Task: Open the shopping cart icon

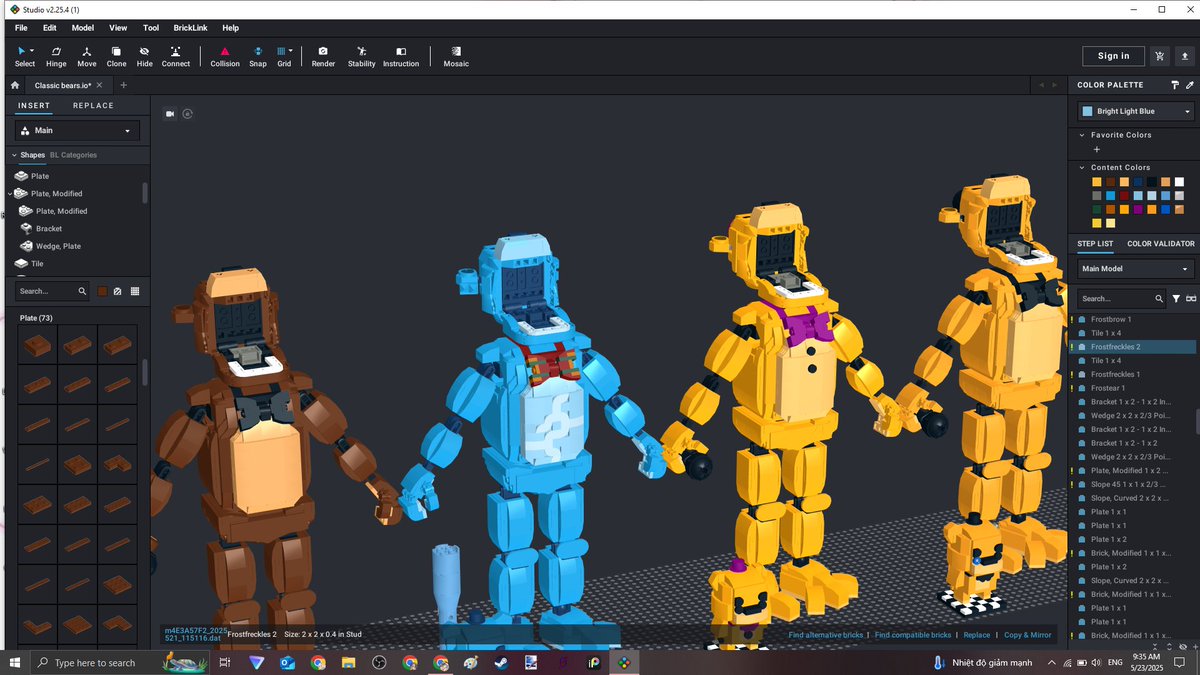Action: 1160,56
